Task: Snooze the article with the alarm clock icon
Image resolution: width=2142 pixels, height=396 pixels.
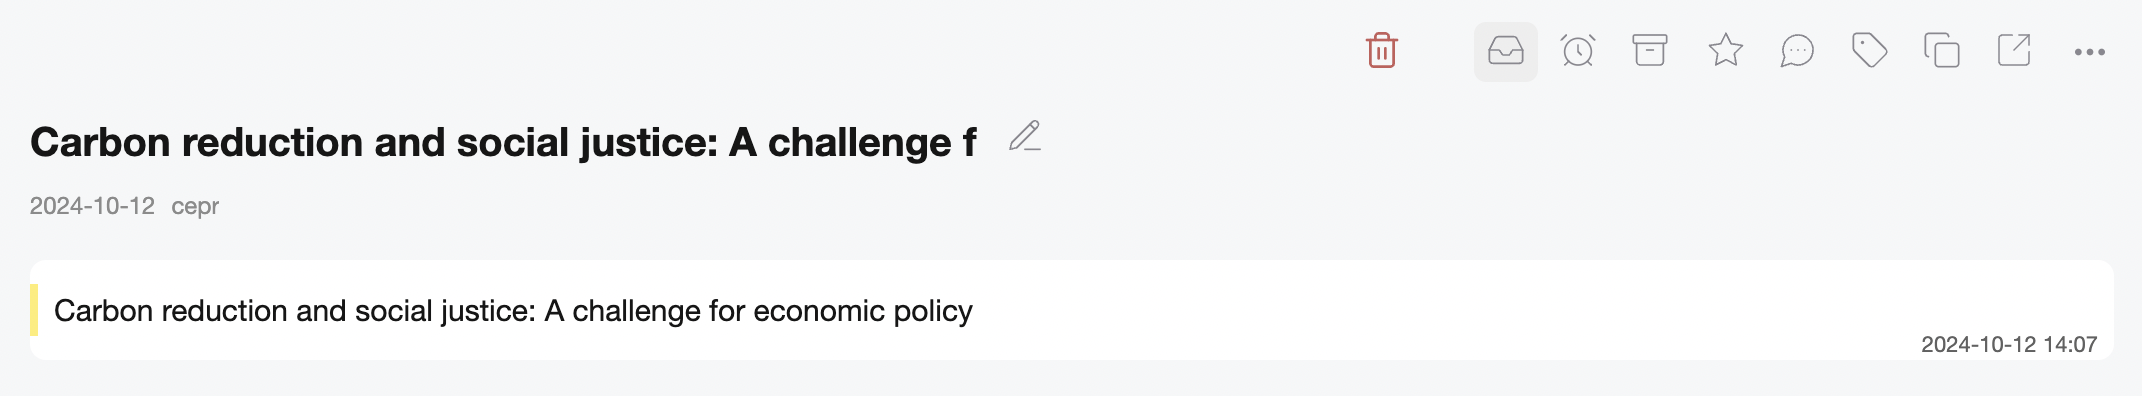Action: click(1577, 50)
